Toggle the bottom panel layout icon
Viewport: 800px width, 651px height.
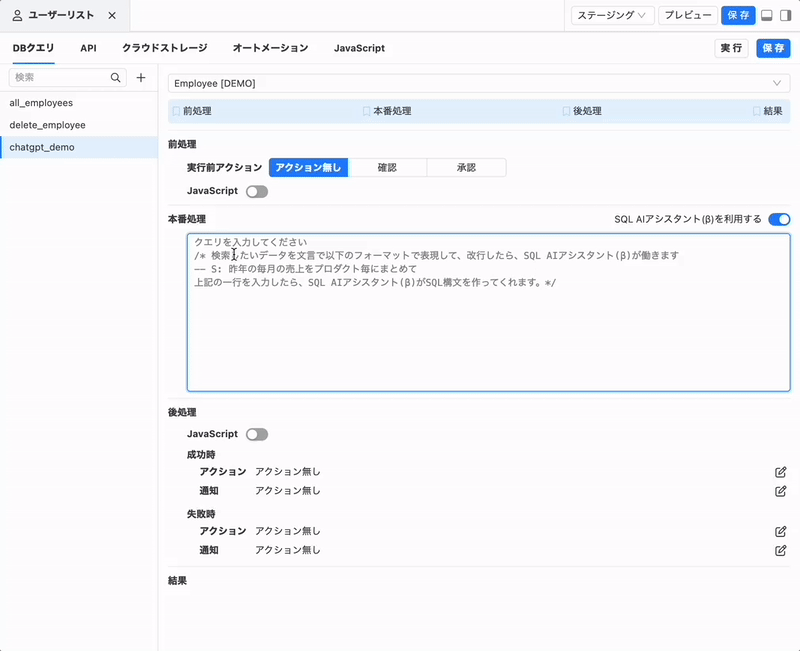point(766,15)
